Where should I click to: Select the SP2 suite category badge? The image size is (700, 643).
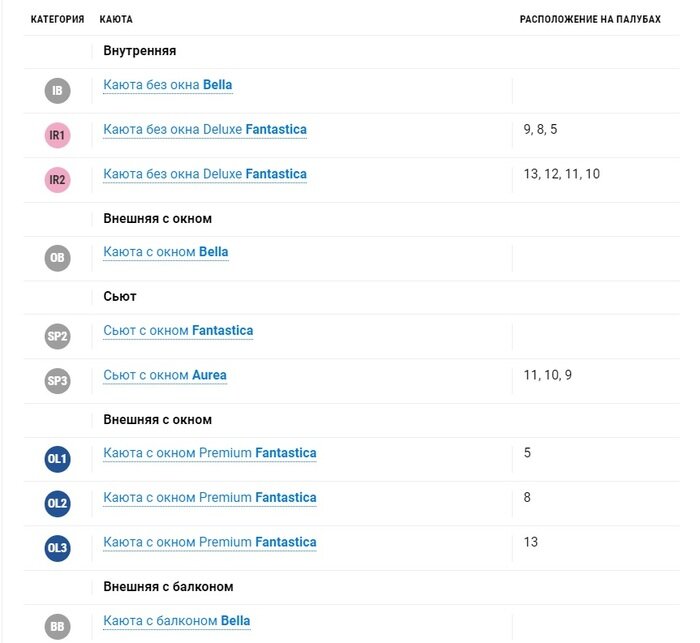58,336
